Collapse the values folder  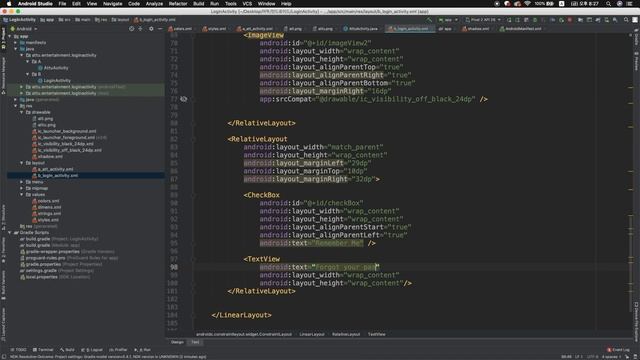click(22, 195)
